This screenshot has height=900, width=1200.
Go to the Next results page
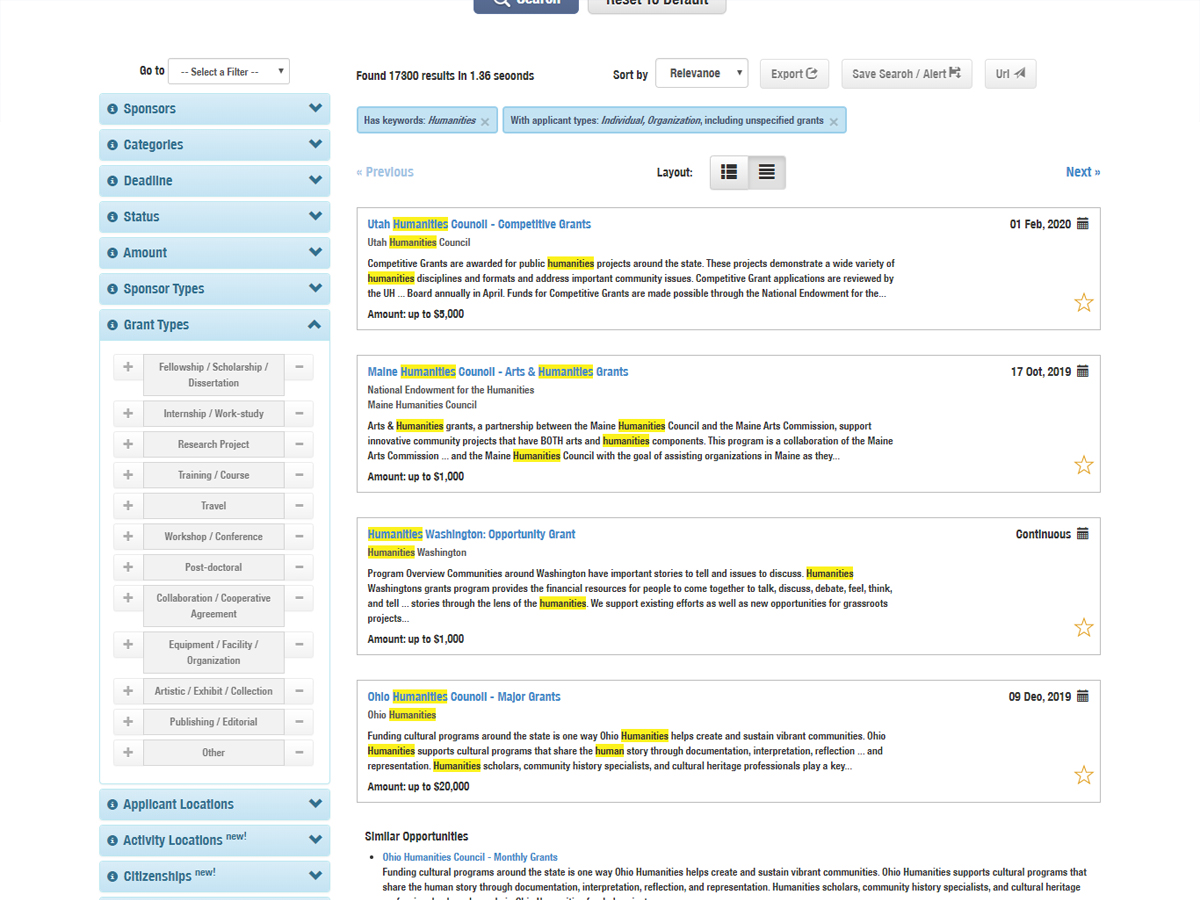click(x=1082, y=172)
